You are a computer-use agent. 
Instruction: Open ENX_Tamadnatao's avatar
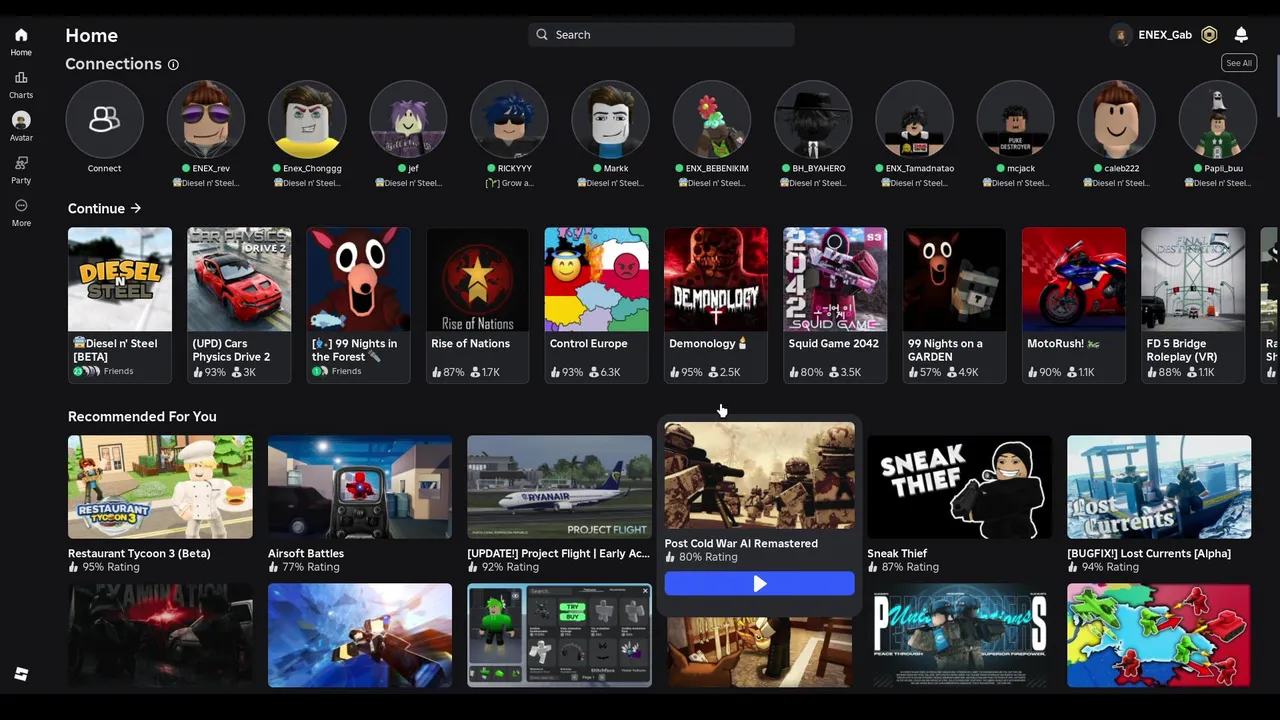point(914,120)
